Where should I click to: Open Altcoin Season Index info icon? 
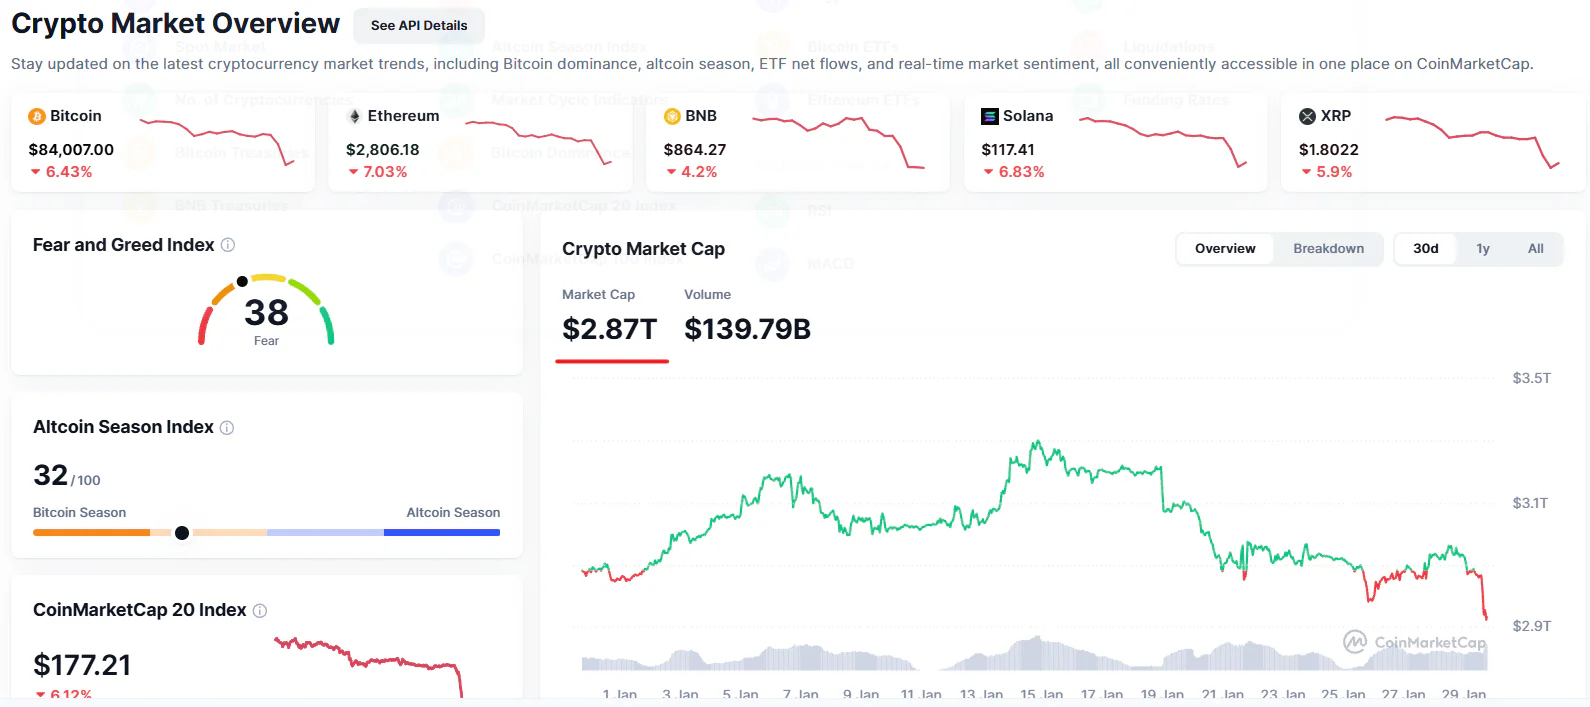click(x=227, y=428)
